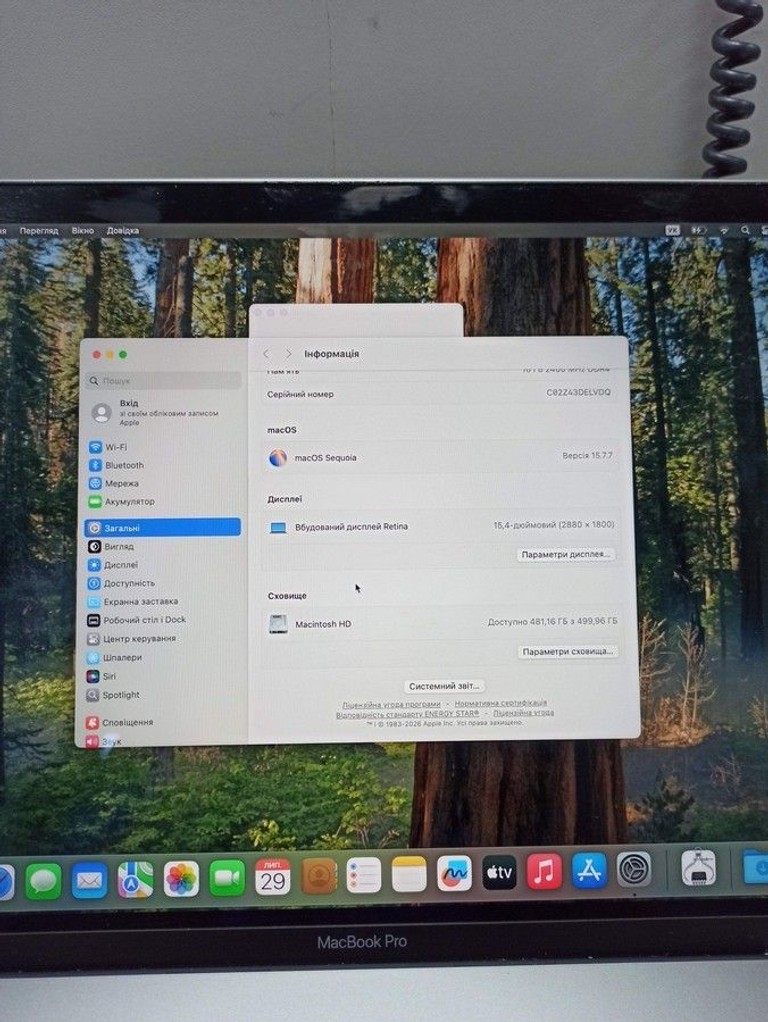The height and width of the screenshot is (1022, 768).
Task: Open the Calendar icon showing 29
Action: 273,877
